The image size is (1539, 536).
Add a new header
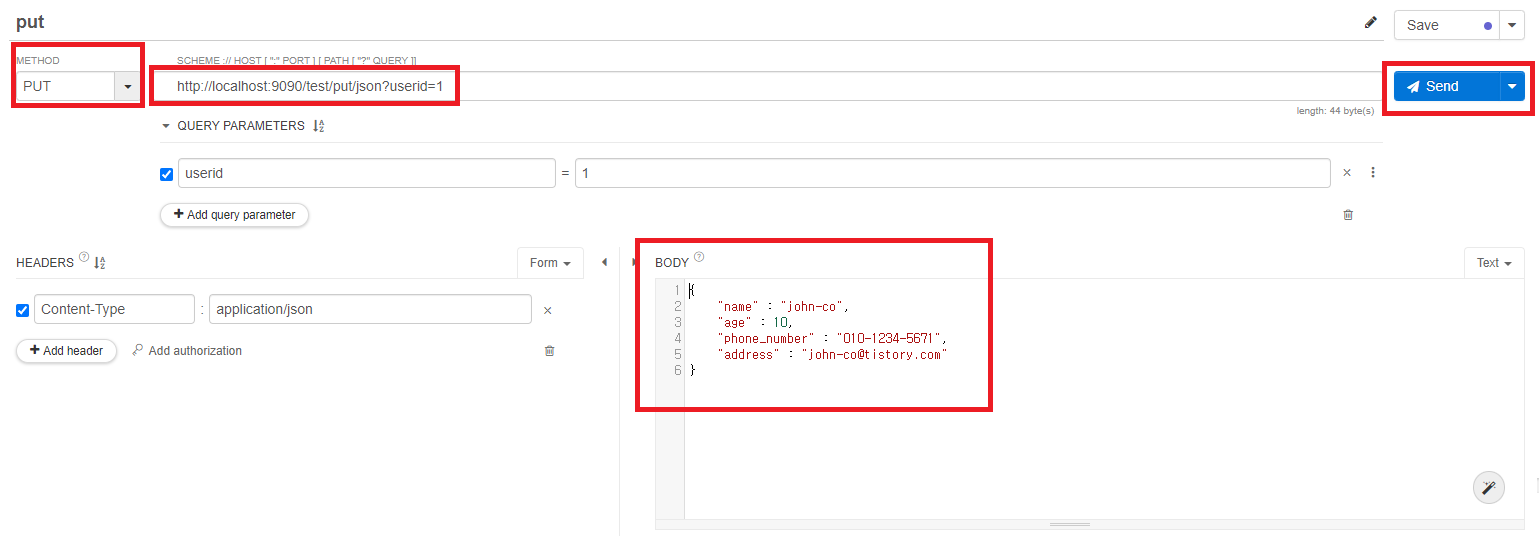pyautogui.click(x=66, y=351)
